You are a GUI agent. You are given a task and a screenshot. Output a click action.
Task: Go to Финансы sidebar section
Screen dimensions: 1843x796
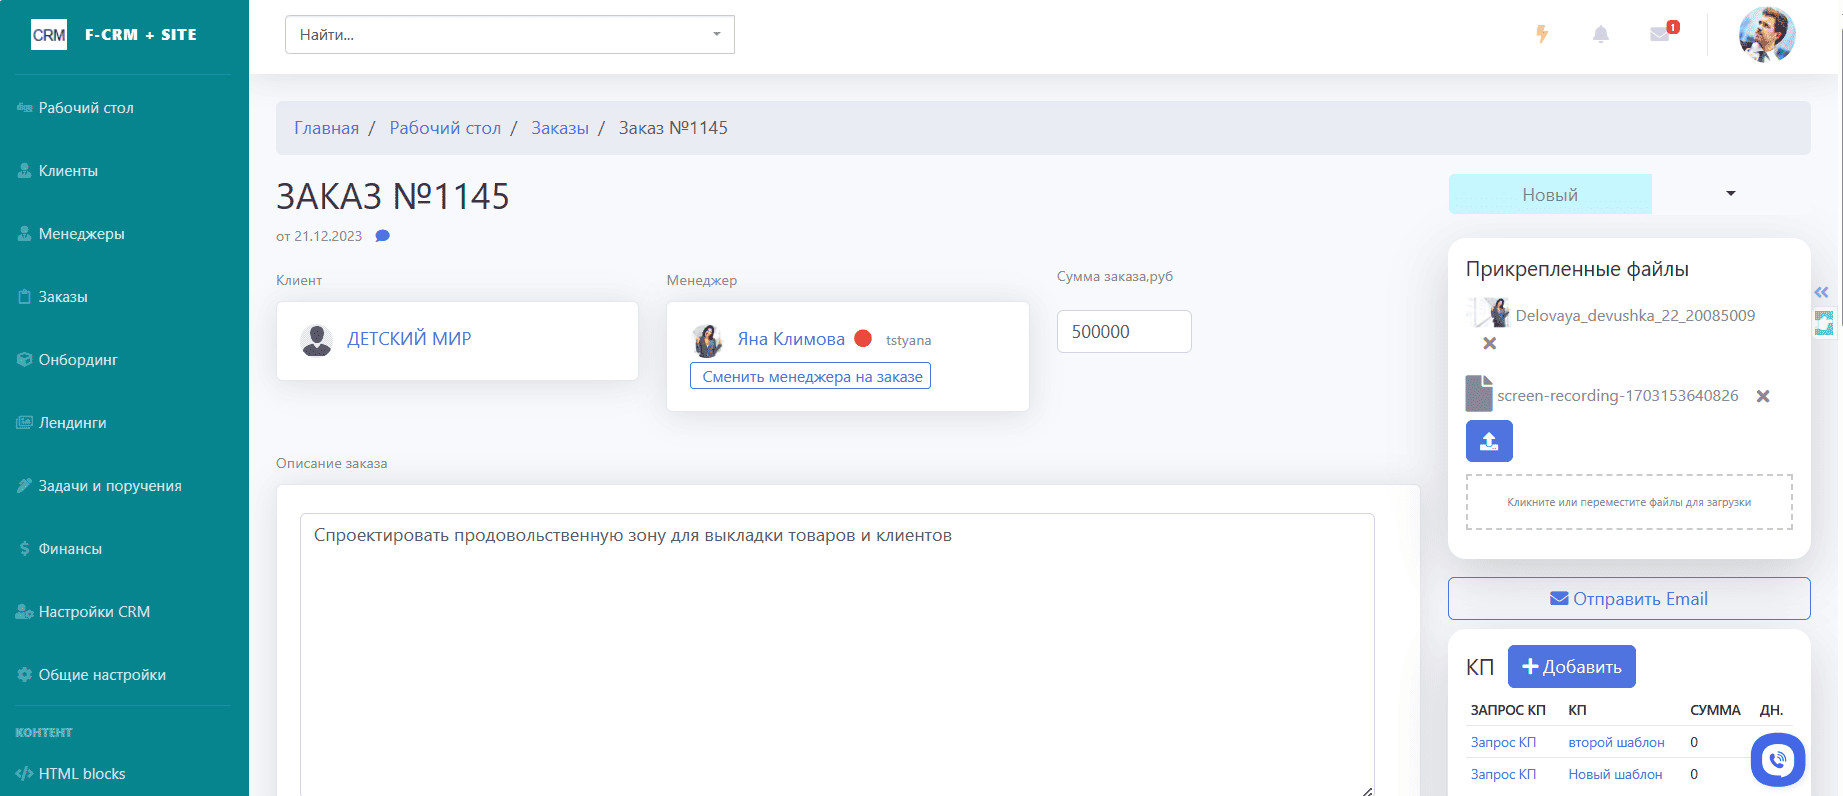tap(70, 549)
